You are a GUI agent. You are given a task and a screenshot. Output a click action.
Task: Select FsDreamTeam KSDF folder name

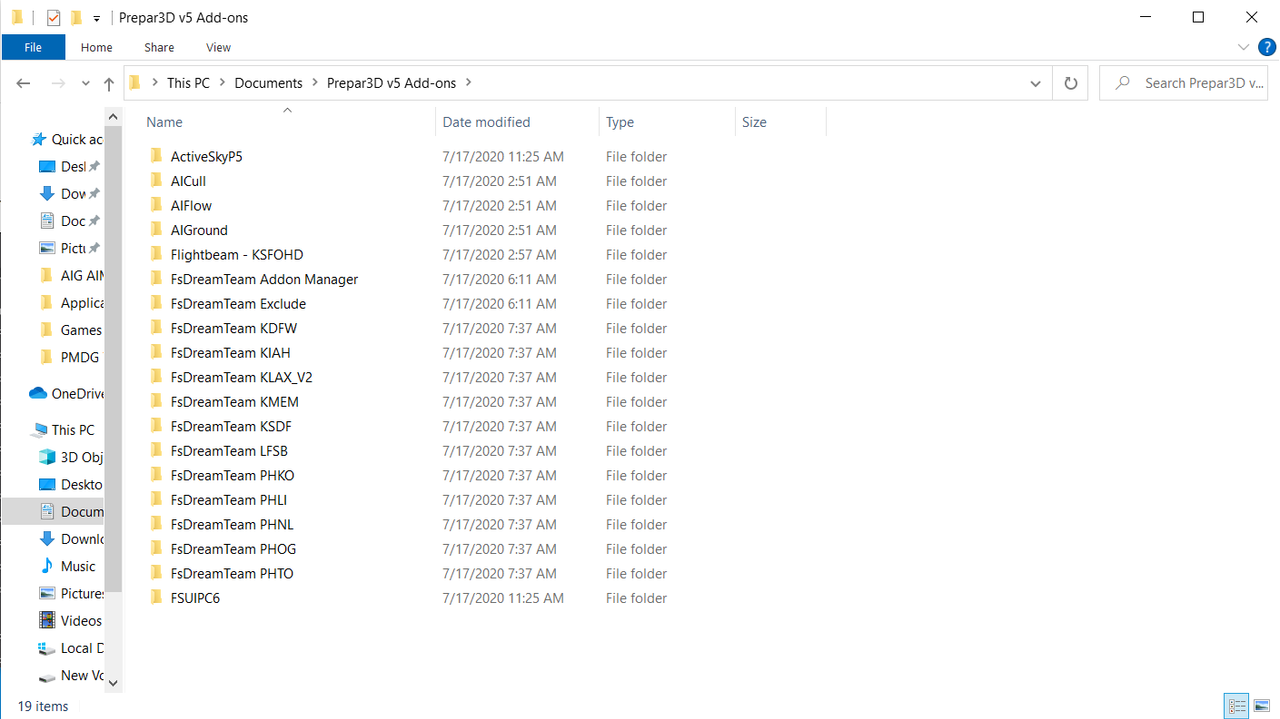tap(231, 426)
